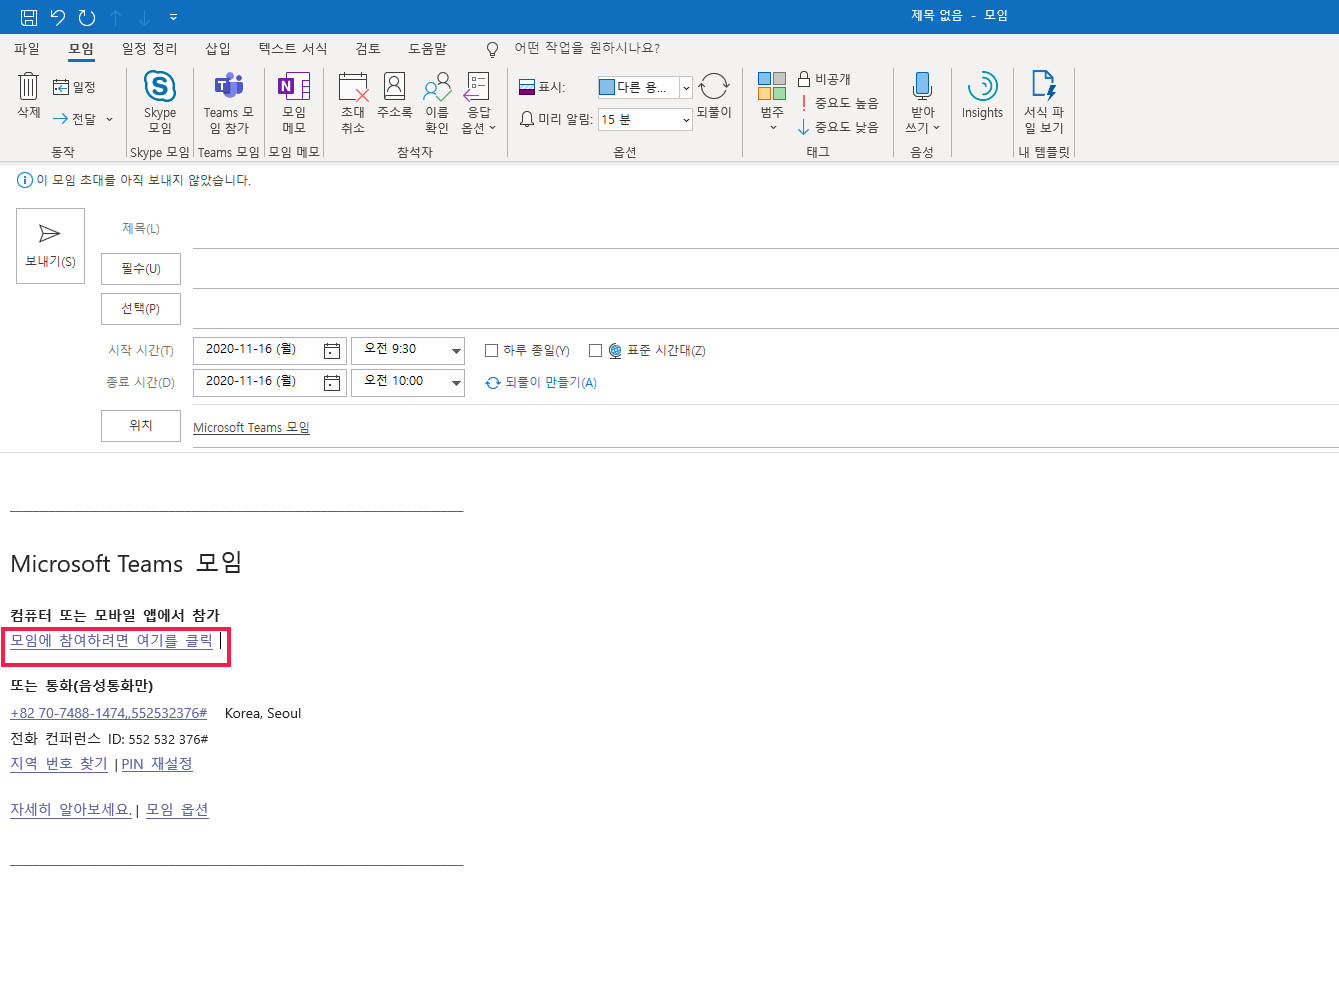
Task: Click PIN 재설정 link
Action: pyautogui.click(x=157, y=764)
